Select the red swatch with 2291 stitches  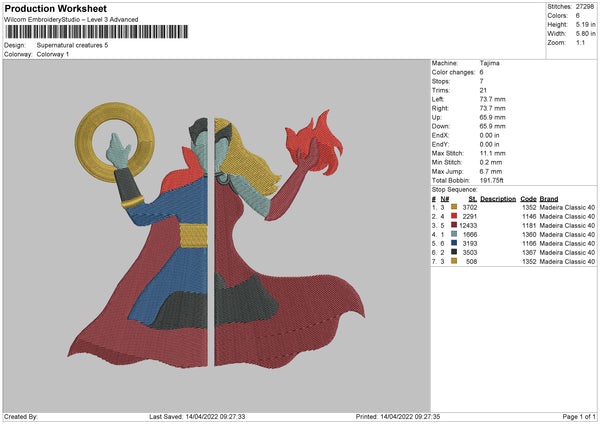tap(455, 216)
